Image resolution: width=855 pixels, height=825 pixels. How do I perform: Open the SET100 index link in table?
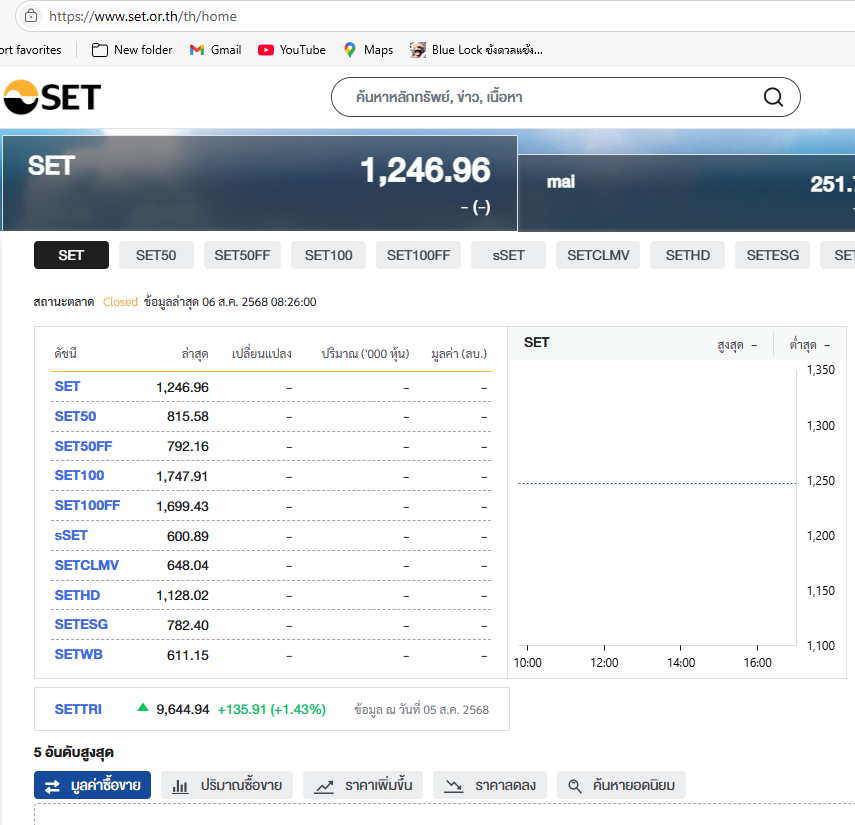pos(79,475)
